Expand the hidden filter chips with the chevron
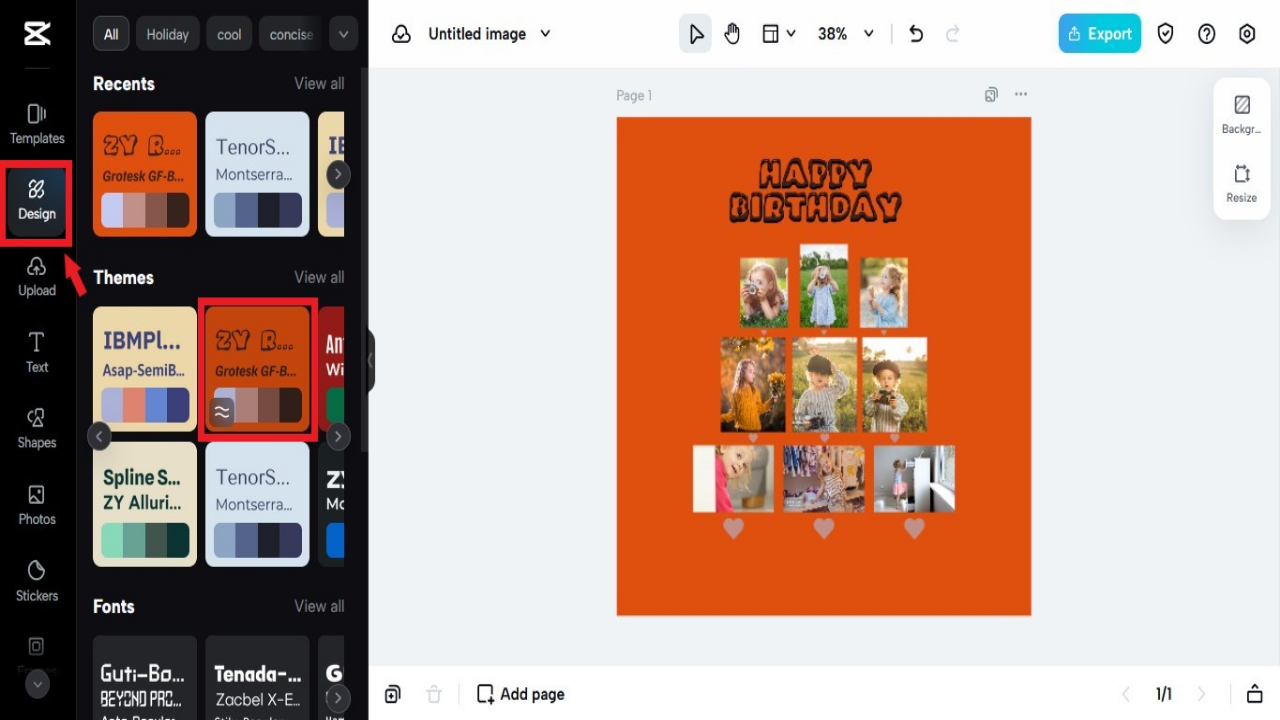 [x=343, y=33]
